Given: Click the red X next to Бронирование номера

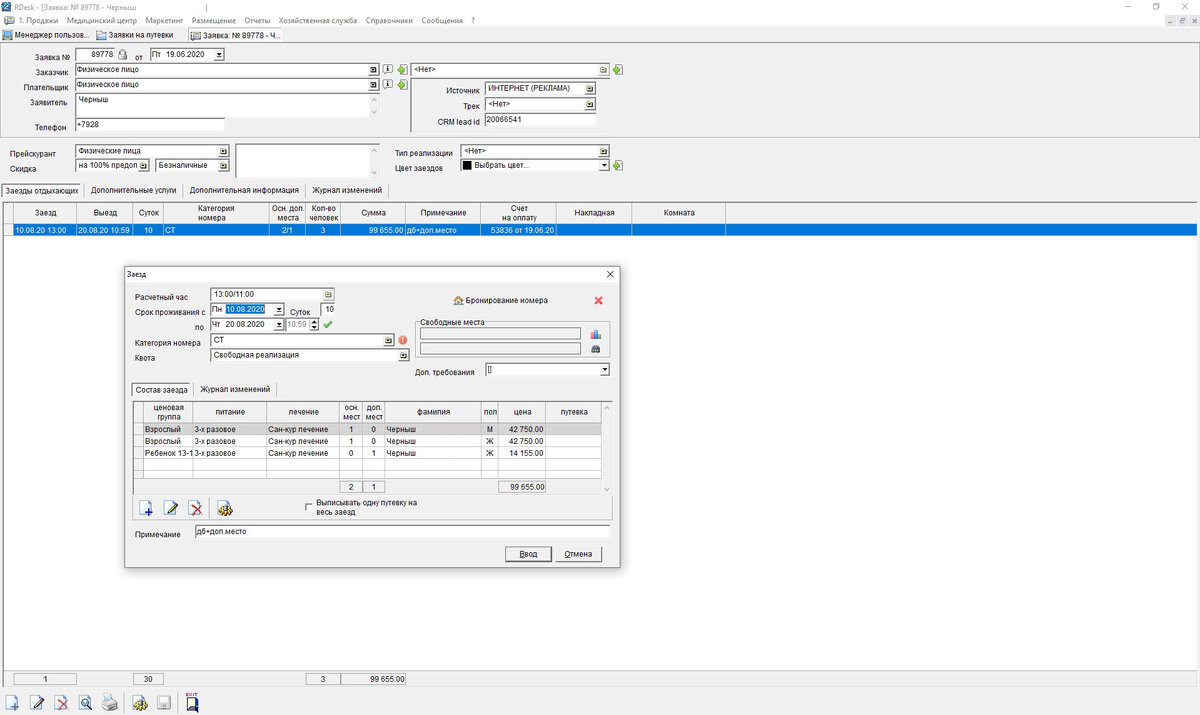Looking at the screenshot, I should tap(598, 300).
